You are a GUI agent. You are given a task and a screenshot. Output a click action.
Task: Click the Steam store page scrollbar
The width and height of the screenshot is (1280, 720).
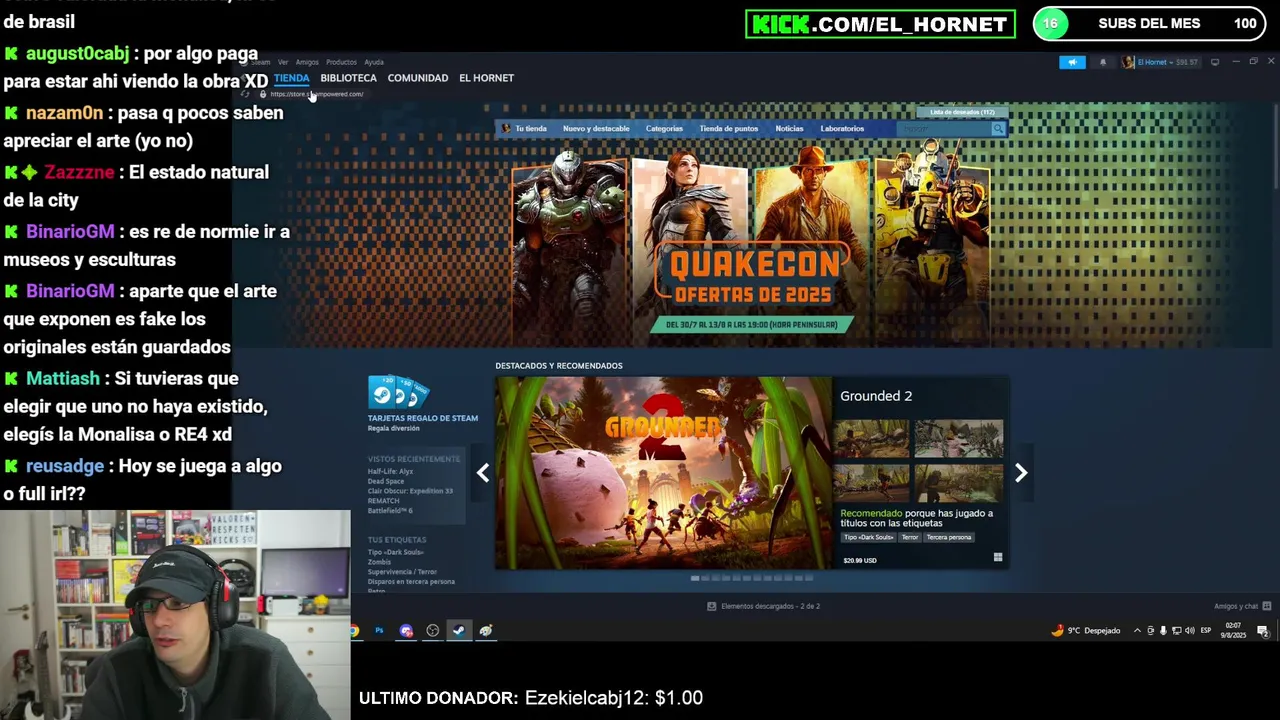(1275, 147)
